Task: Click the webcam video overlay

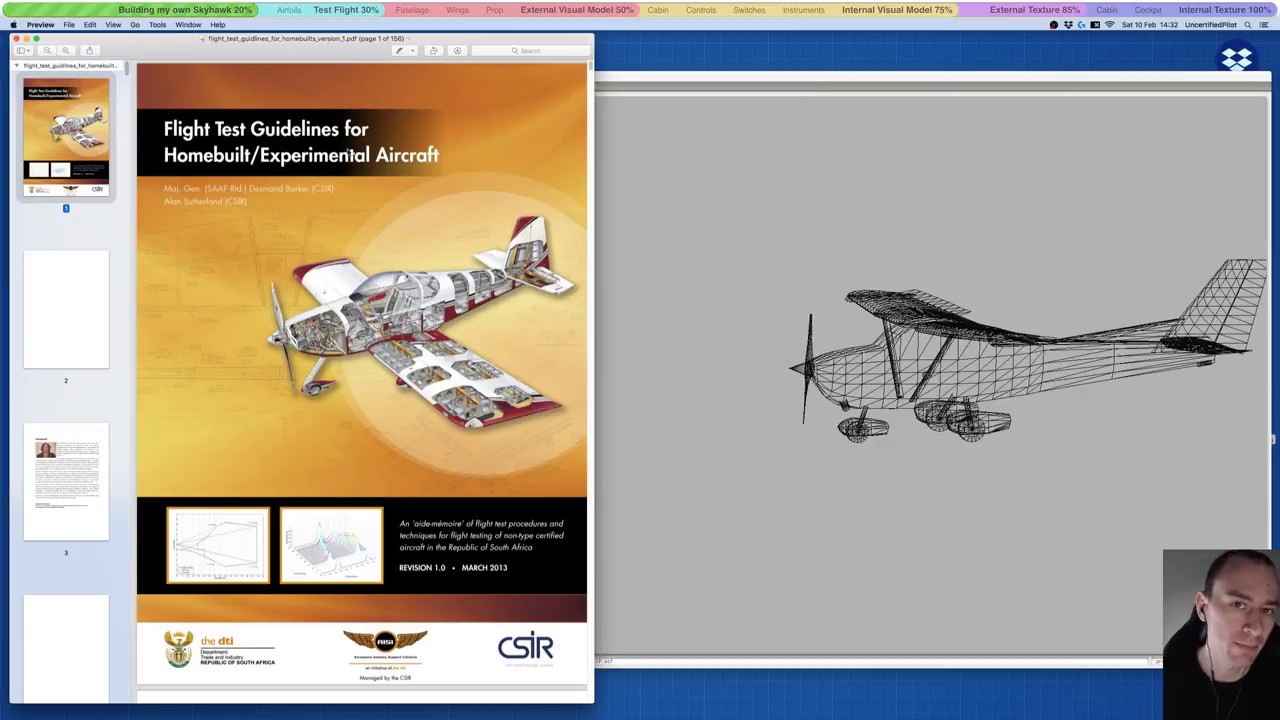Action: point(1221,634)
